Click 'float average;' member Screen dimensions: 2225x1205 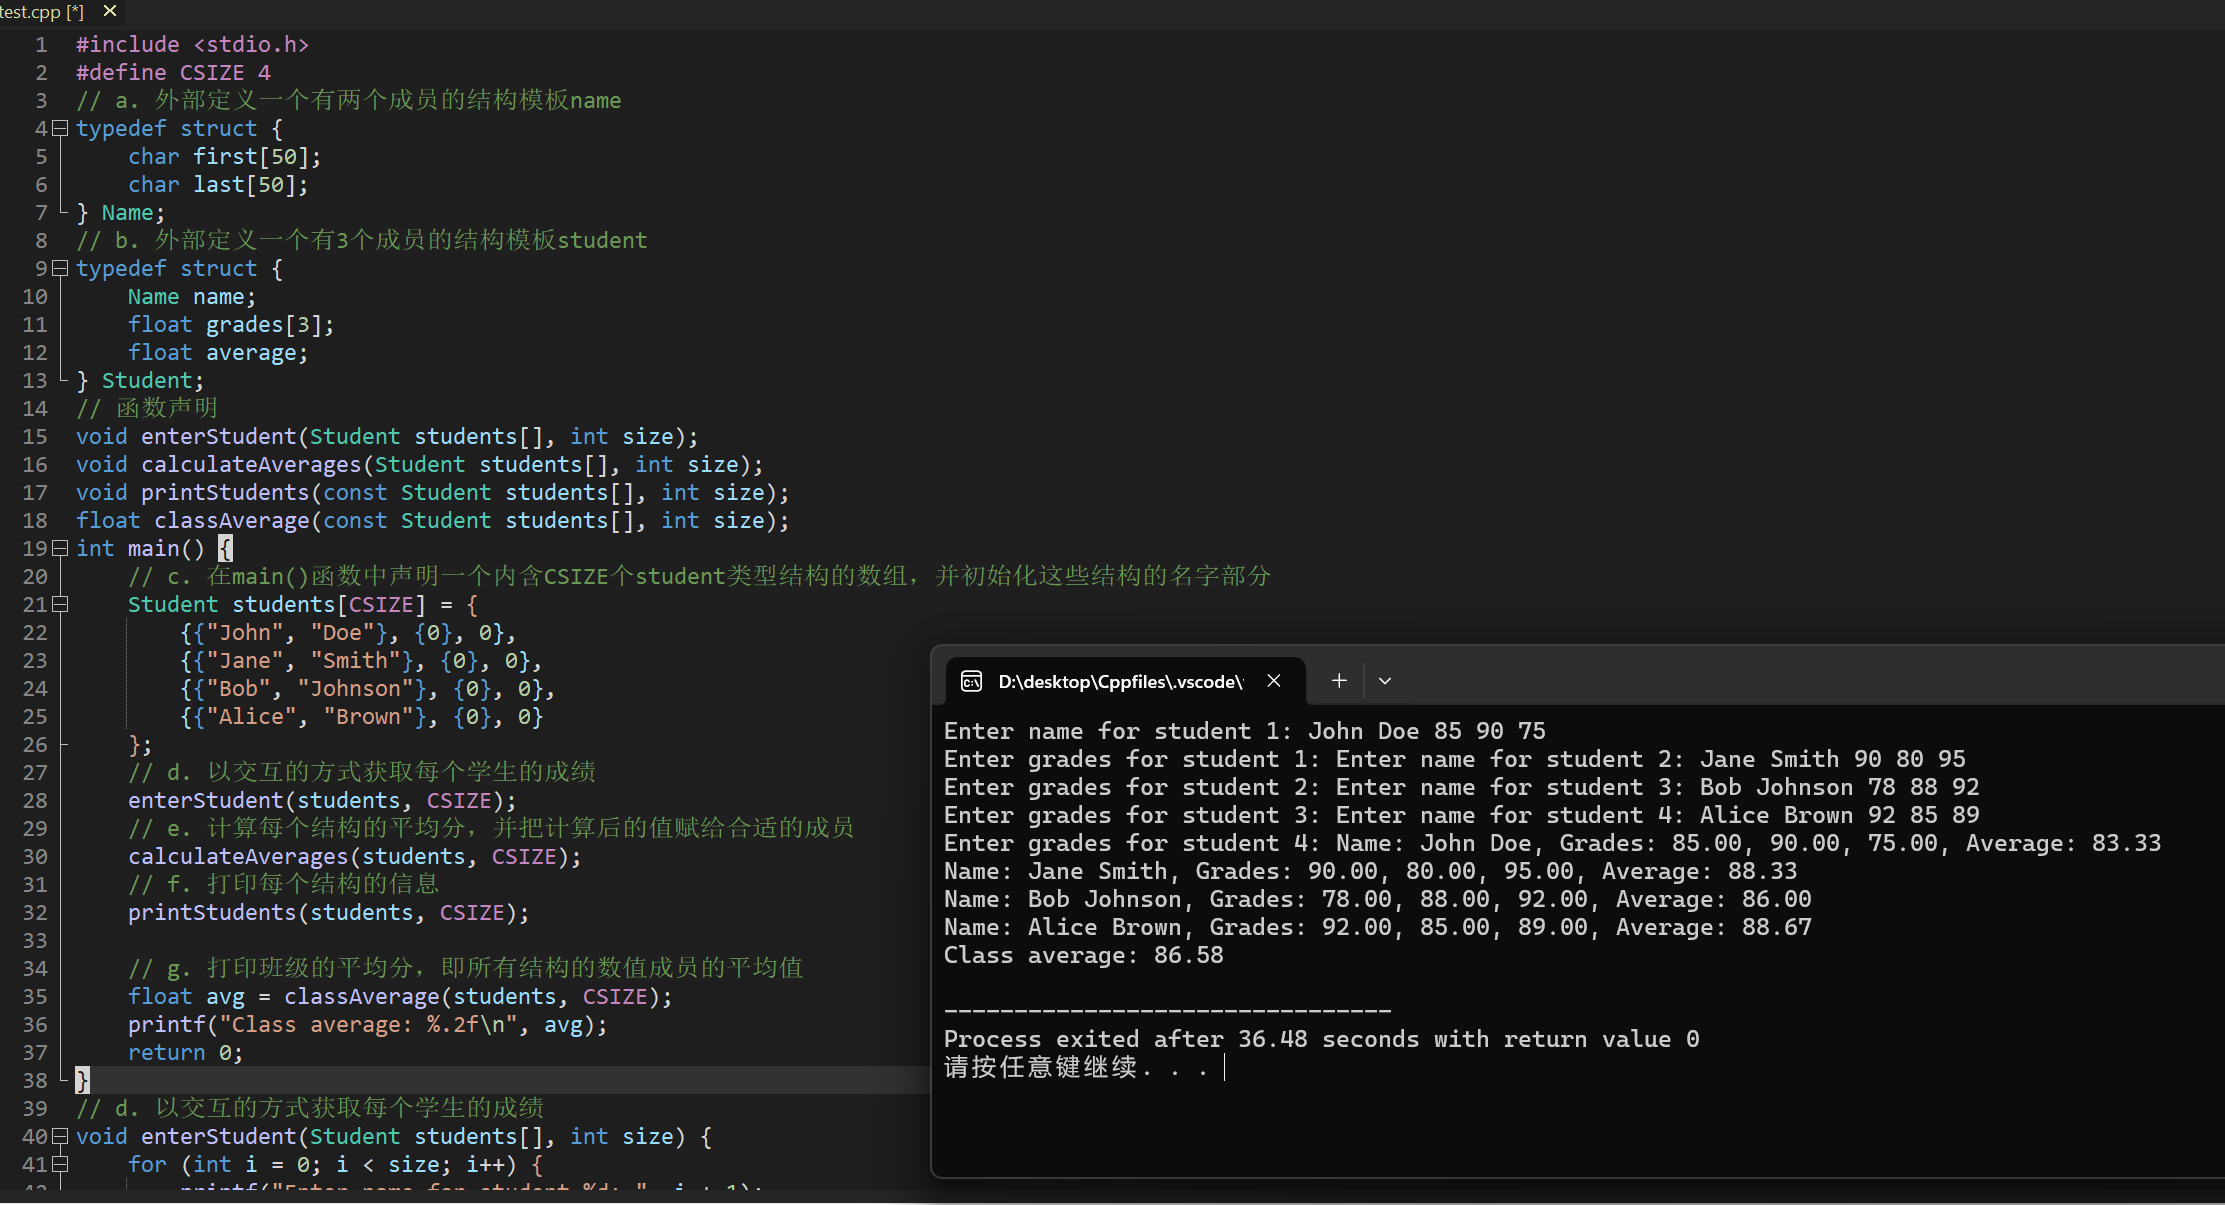[x=218, y=352]
